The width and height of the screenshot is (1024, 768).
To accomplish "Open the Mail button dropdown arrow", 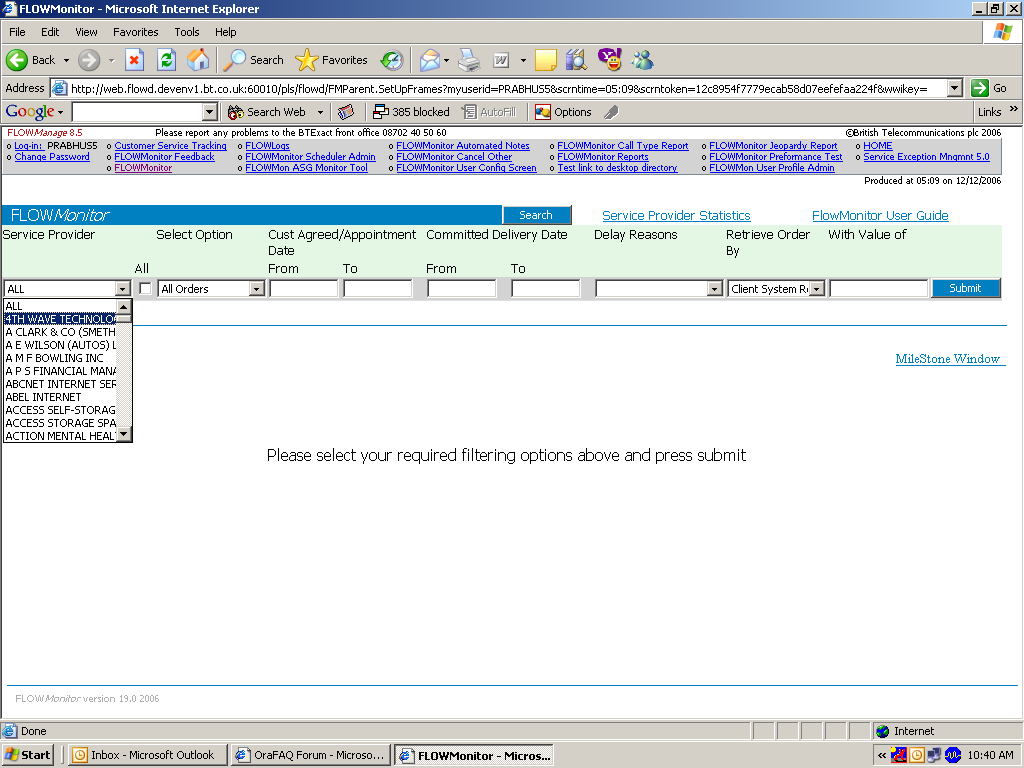I will coord(447,60).
